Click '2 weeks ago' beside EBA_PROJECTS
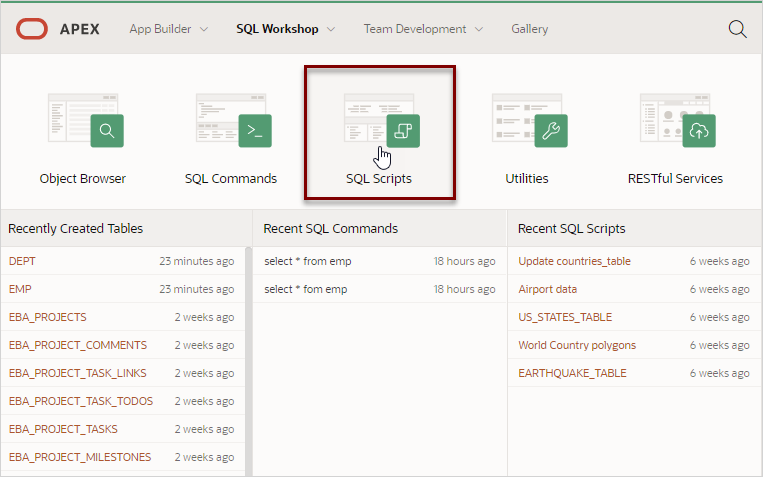This screenshot has width=763, height=477. coord(204,317)
